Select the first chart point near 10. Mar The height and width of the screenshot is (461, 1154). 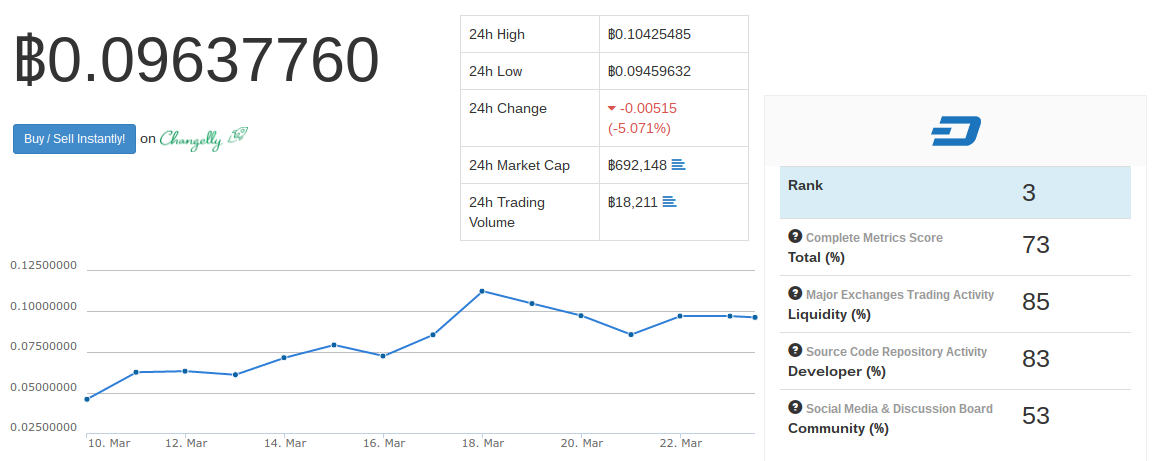click(x=87, y=399)
